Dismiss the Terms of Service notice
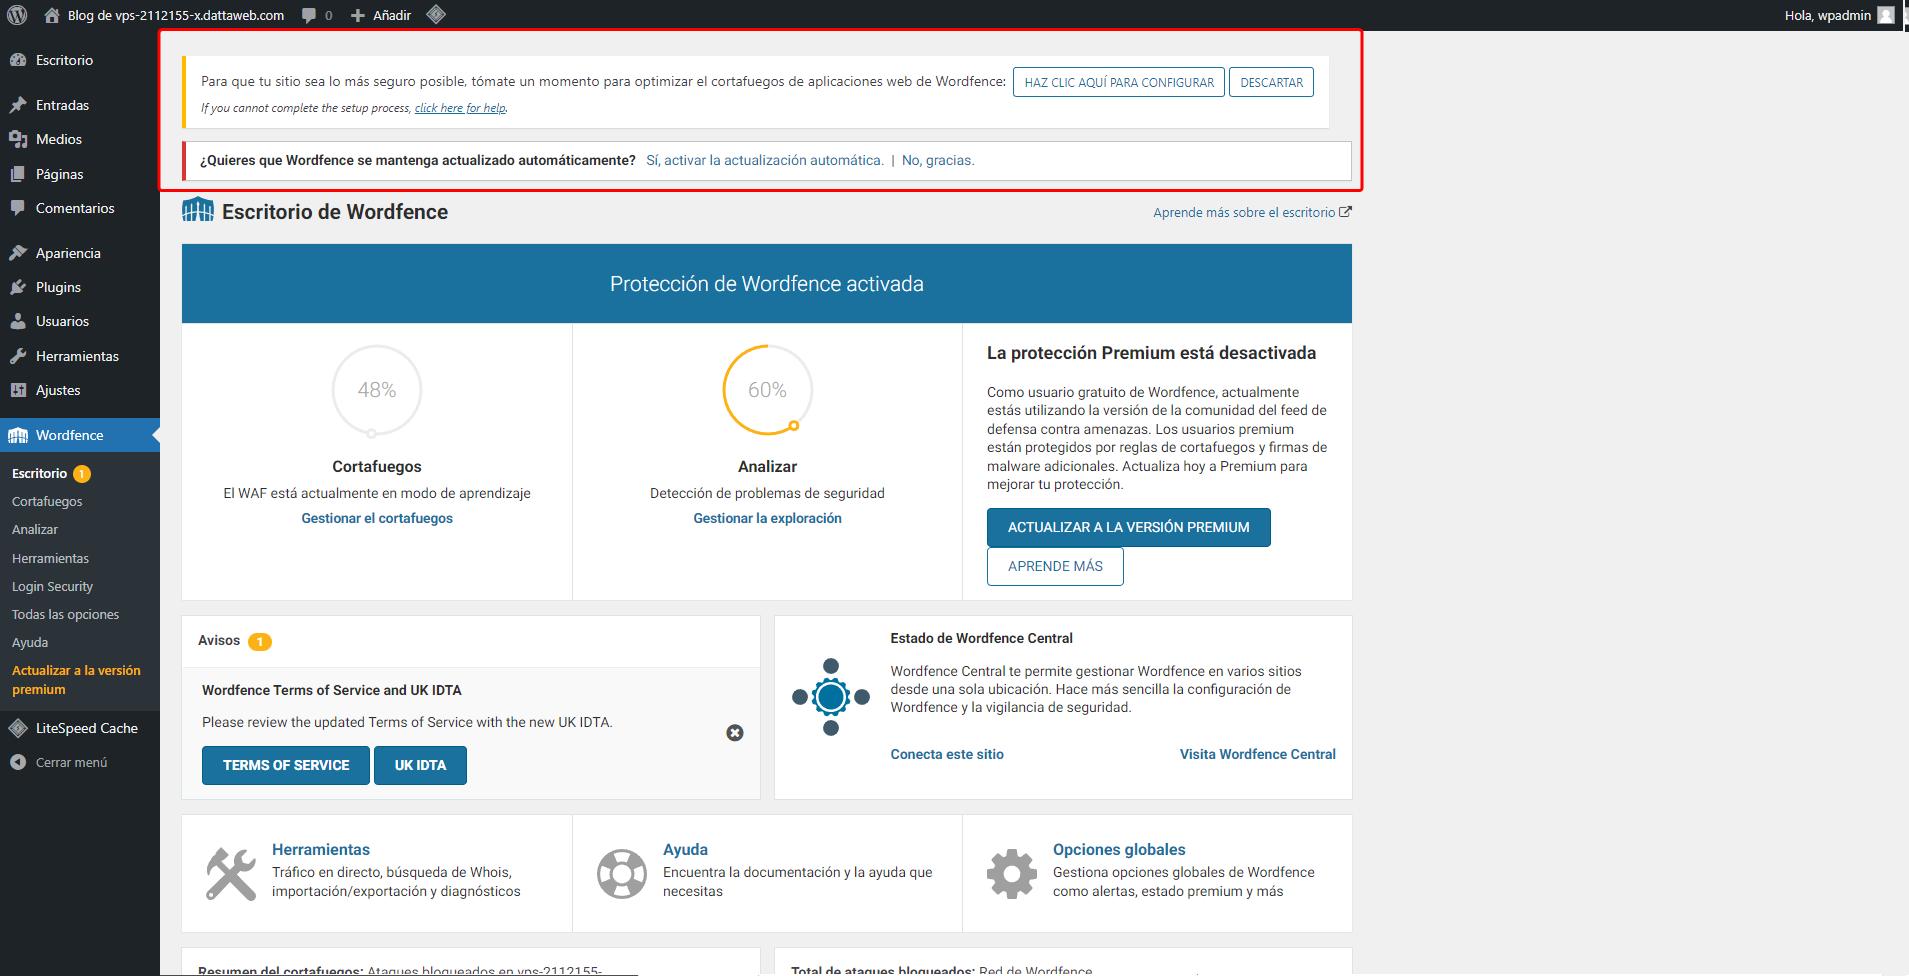Image resolution: width=1909 pixels, height=976 pixels. click(x=735, y=733)
